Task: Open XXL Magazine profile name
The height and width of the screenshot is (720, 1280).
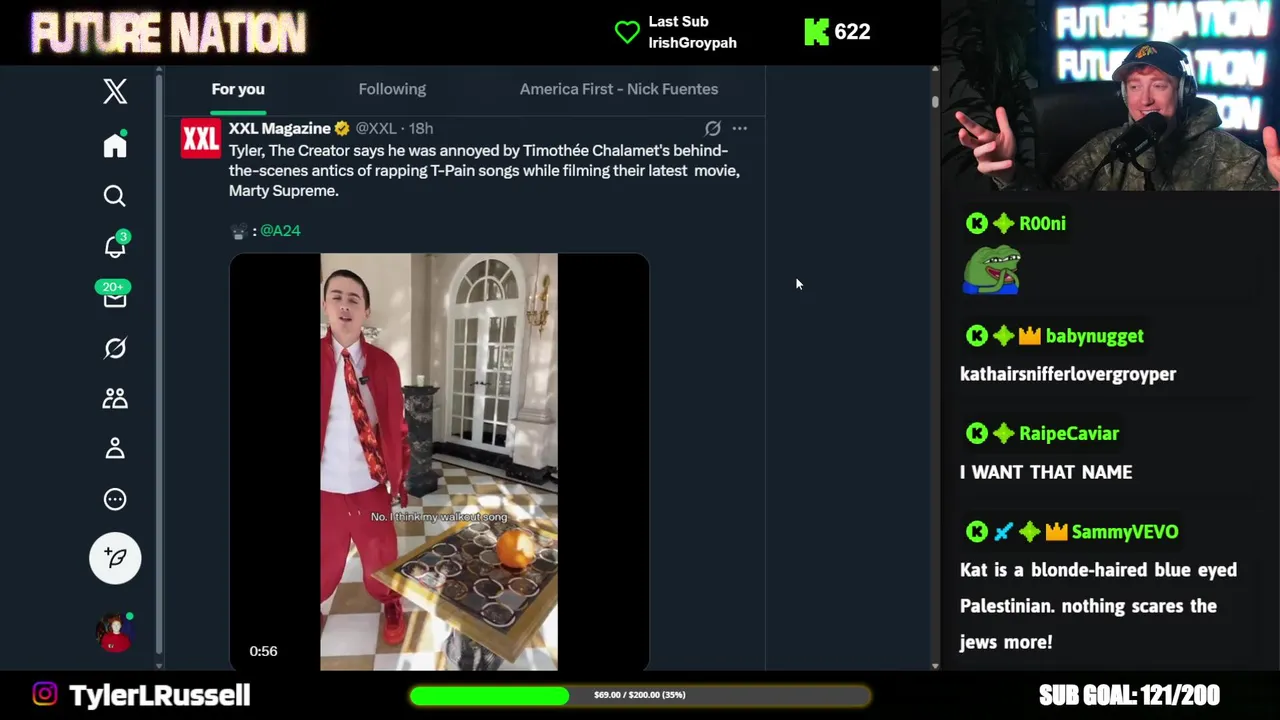Action: point(280,128)
